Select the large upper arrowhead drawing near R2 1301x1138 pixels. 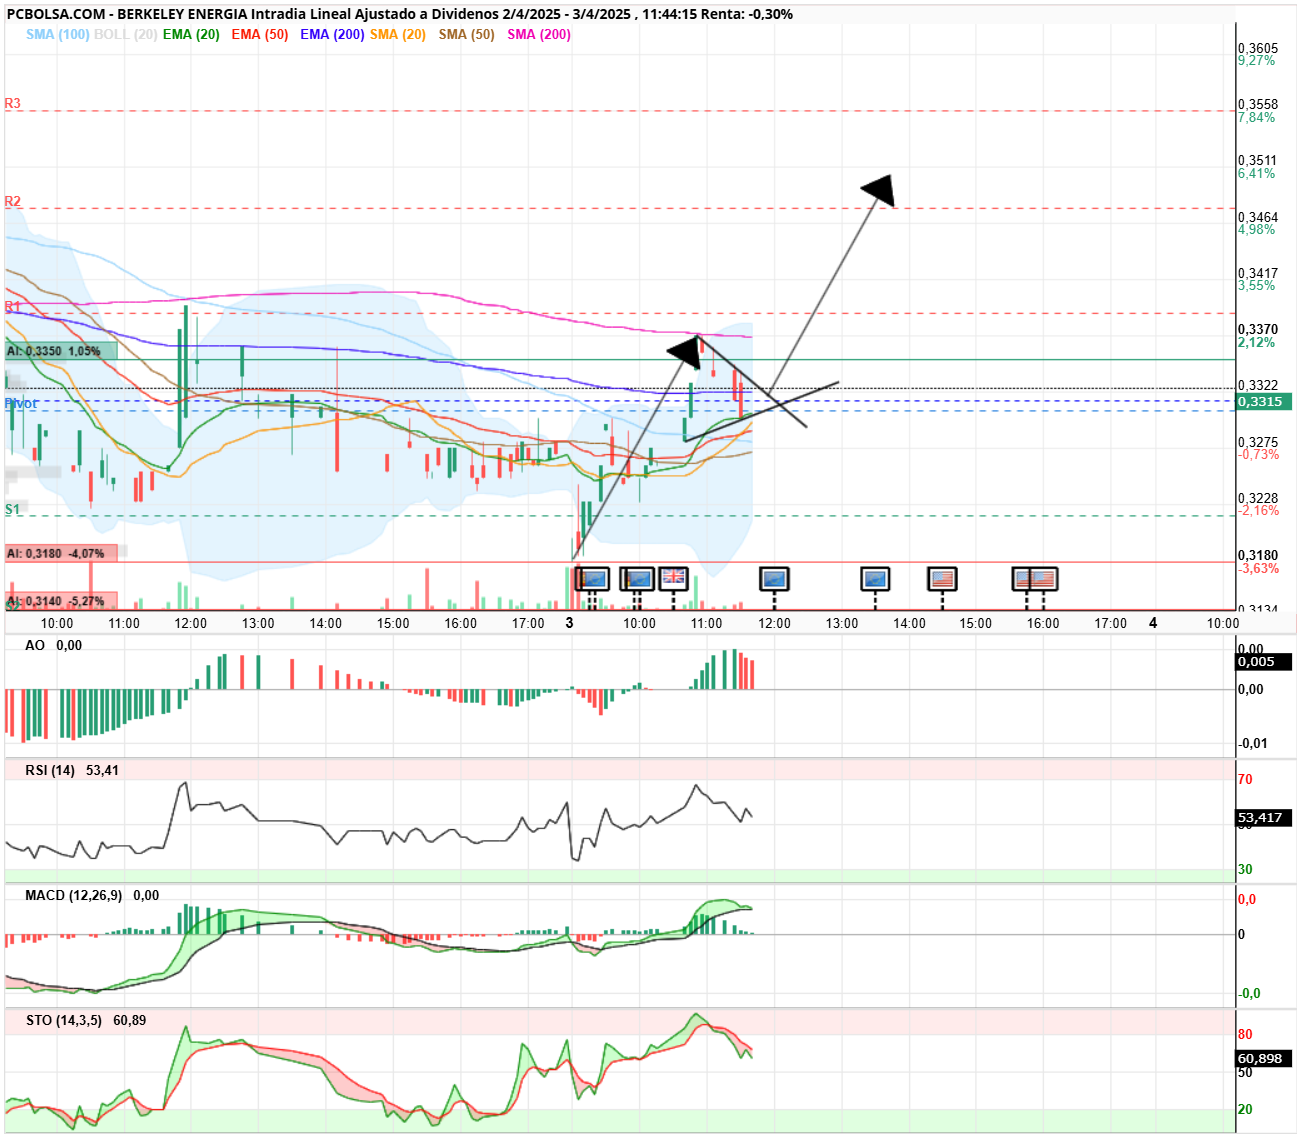pyautogui.click(x=878, y=190)
